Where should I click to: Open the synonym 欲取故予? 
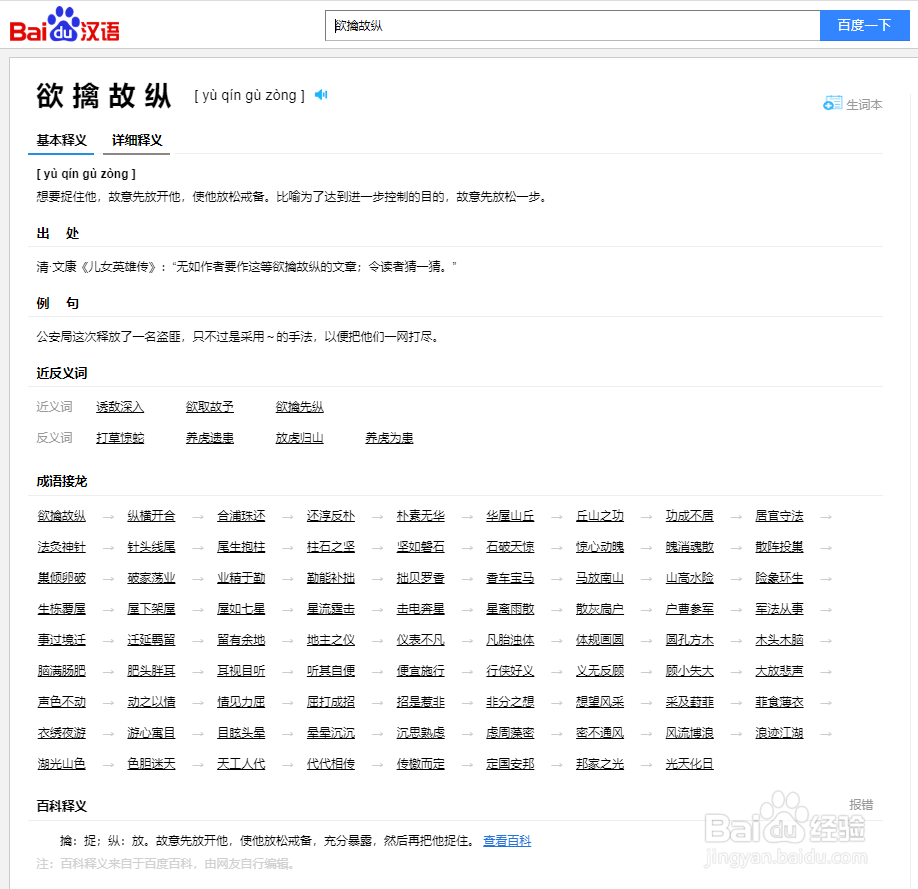point(209,407)
